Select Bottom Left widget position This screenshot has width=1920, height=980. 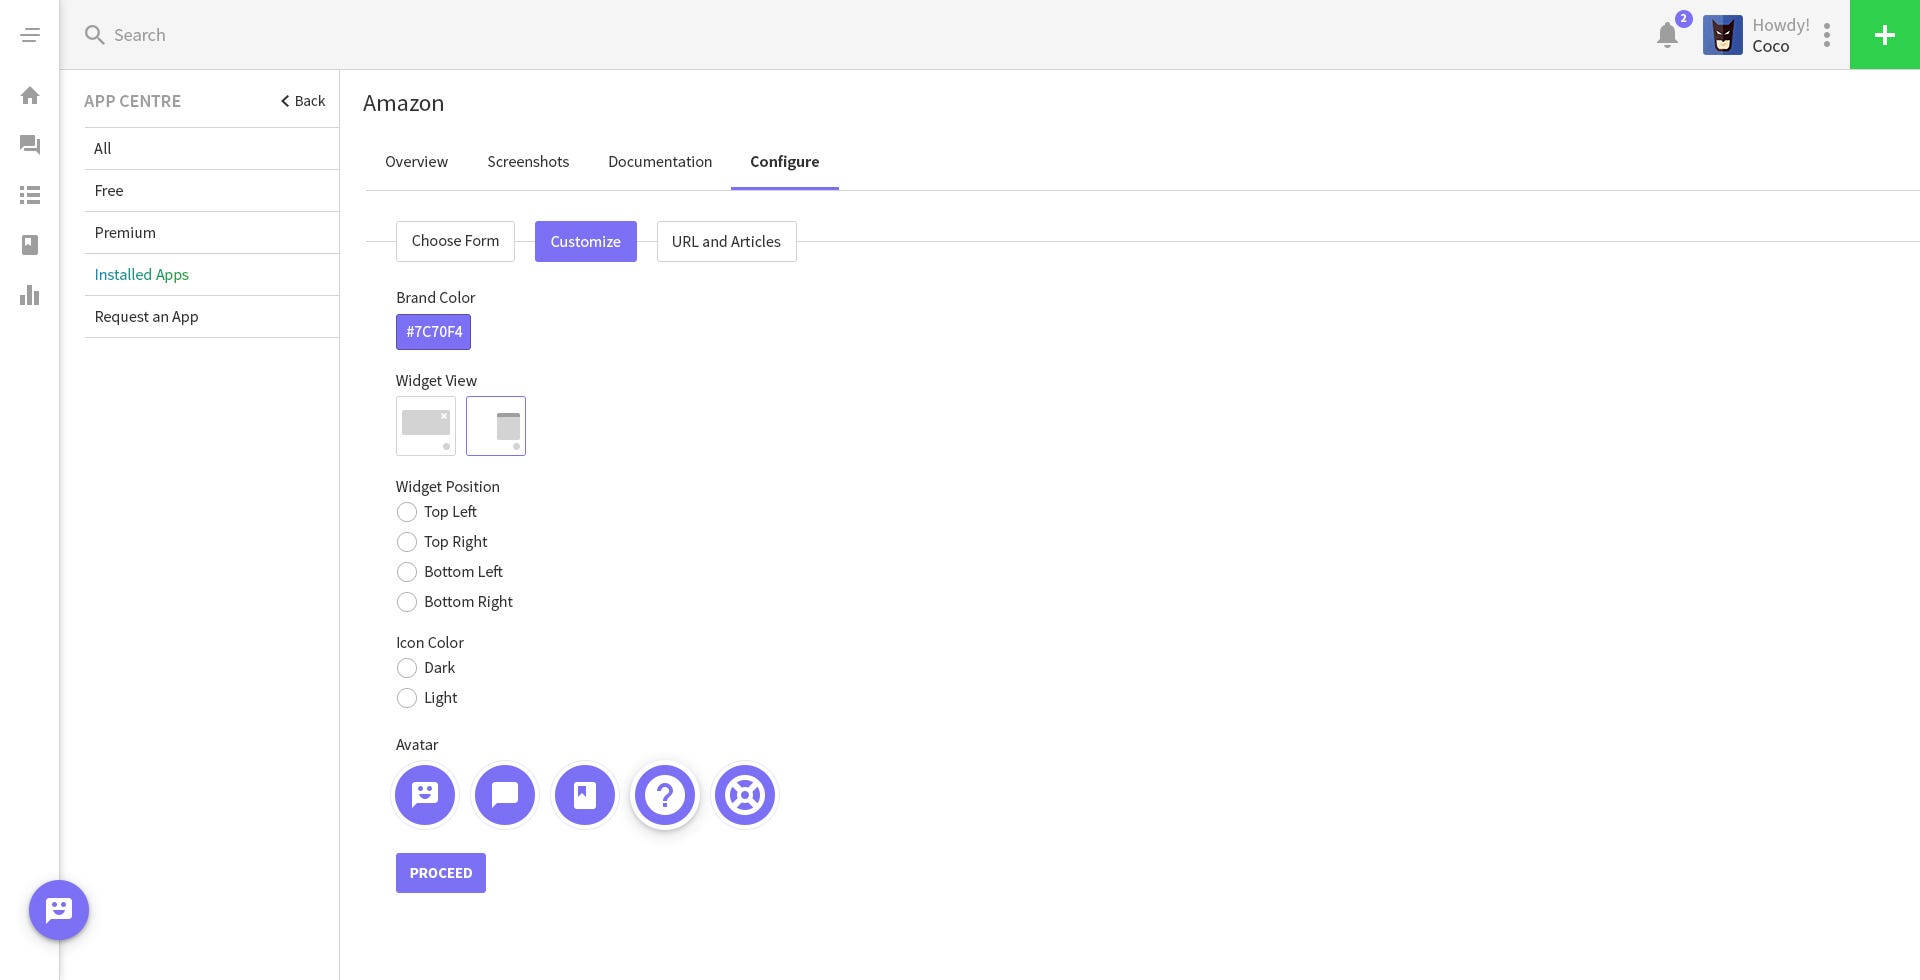pyautogui.click(x=407, y=572)
